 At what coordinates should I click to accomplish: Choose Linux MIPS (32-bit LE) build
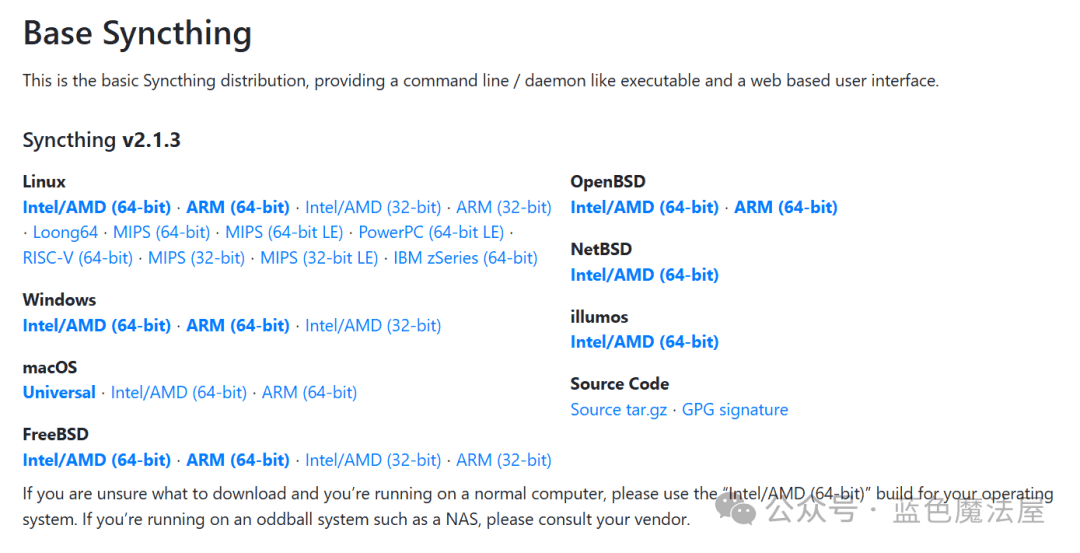click(x=319, y=258)
